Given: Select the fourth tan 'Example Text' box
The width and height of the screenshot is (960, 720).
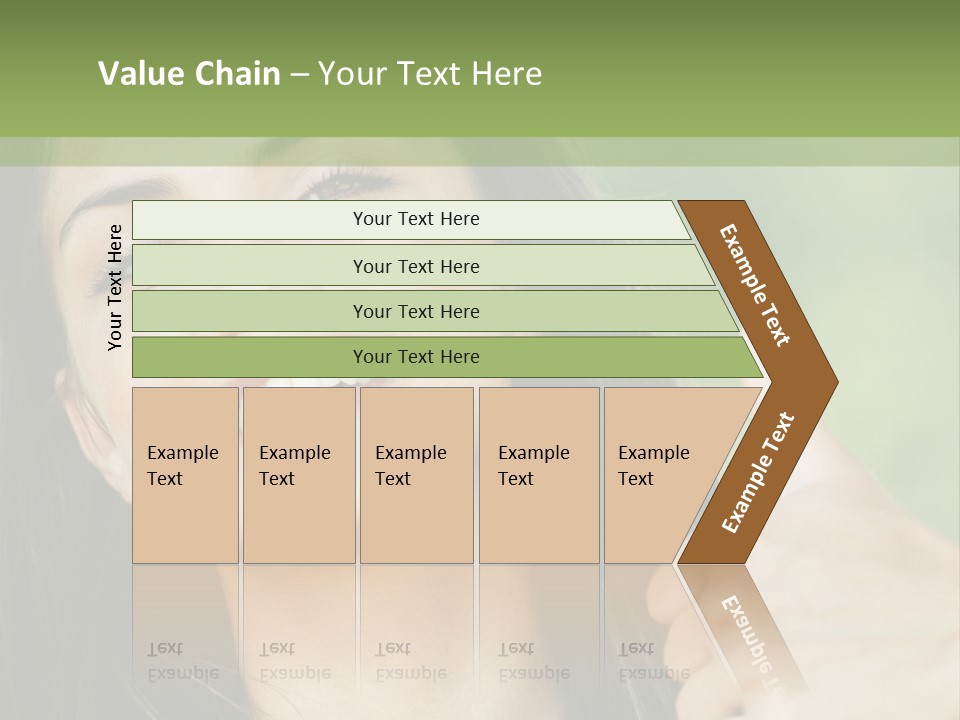Looking at the screenshot, I should [539, 475].
